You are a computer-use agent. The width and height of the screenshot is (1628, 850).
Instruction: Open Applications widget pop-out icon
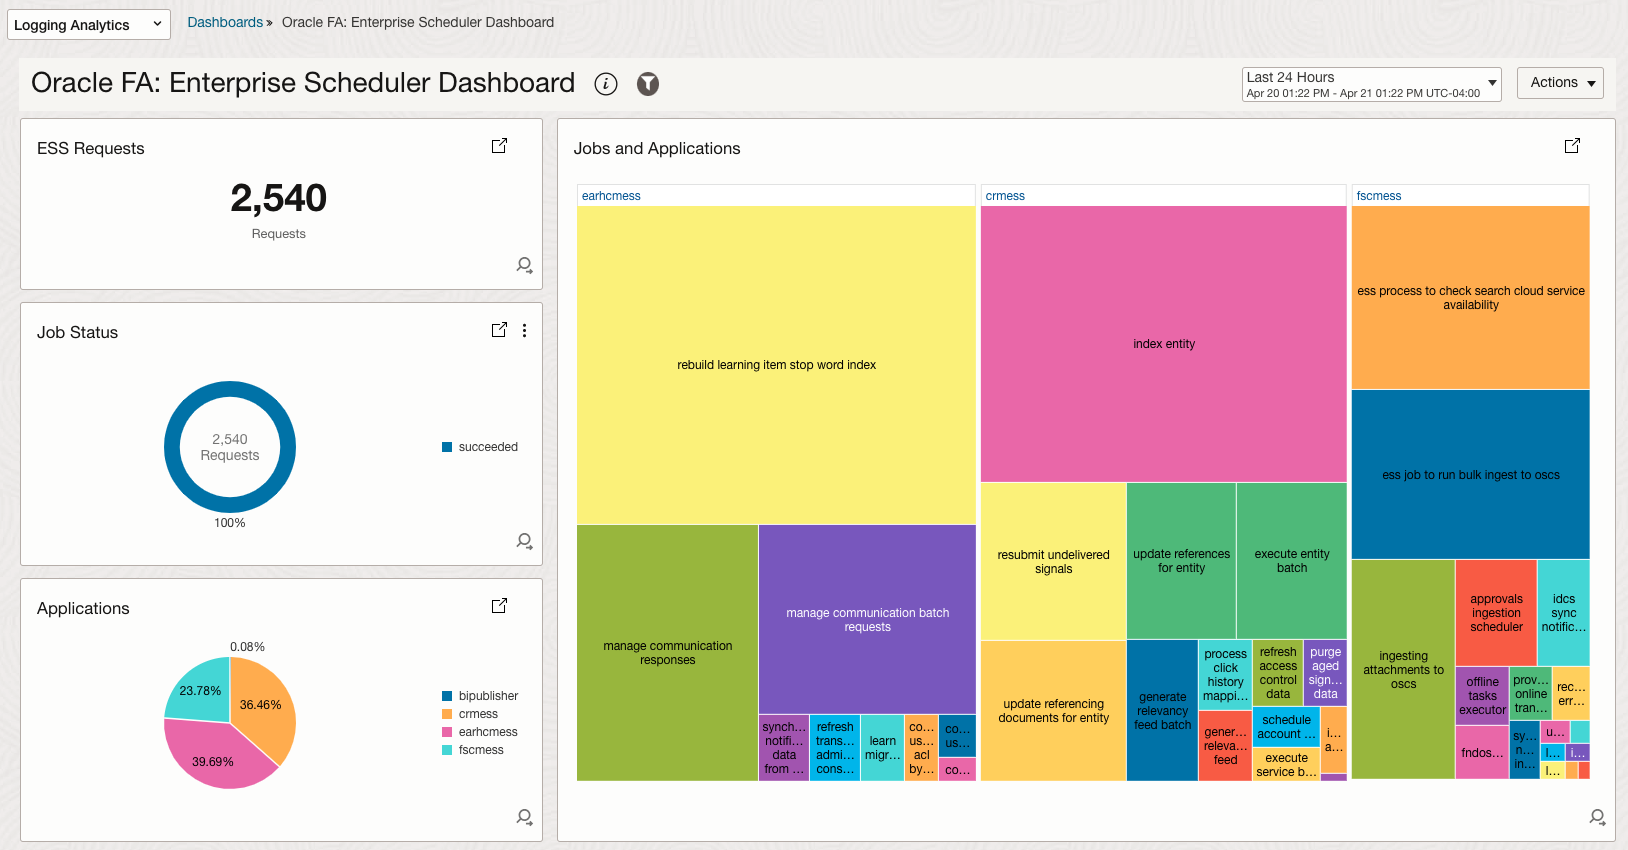[x=499, y=606]
